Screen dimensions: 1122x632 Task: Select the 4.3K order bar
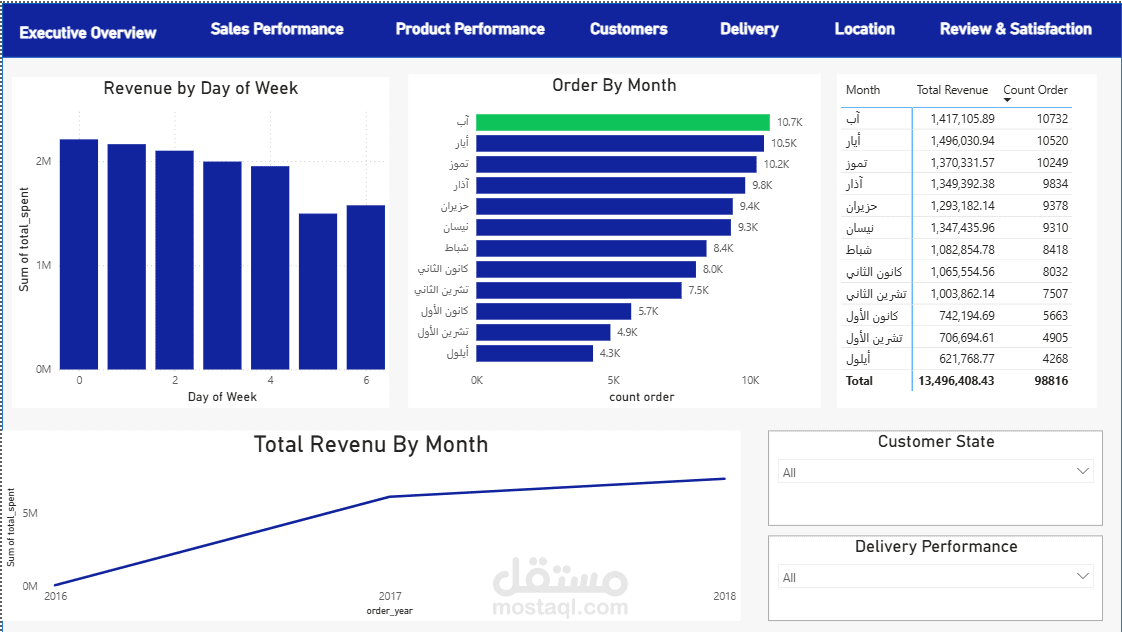[x=535, y=353]
